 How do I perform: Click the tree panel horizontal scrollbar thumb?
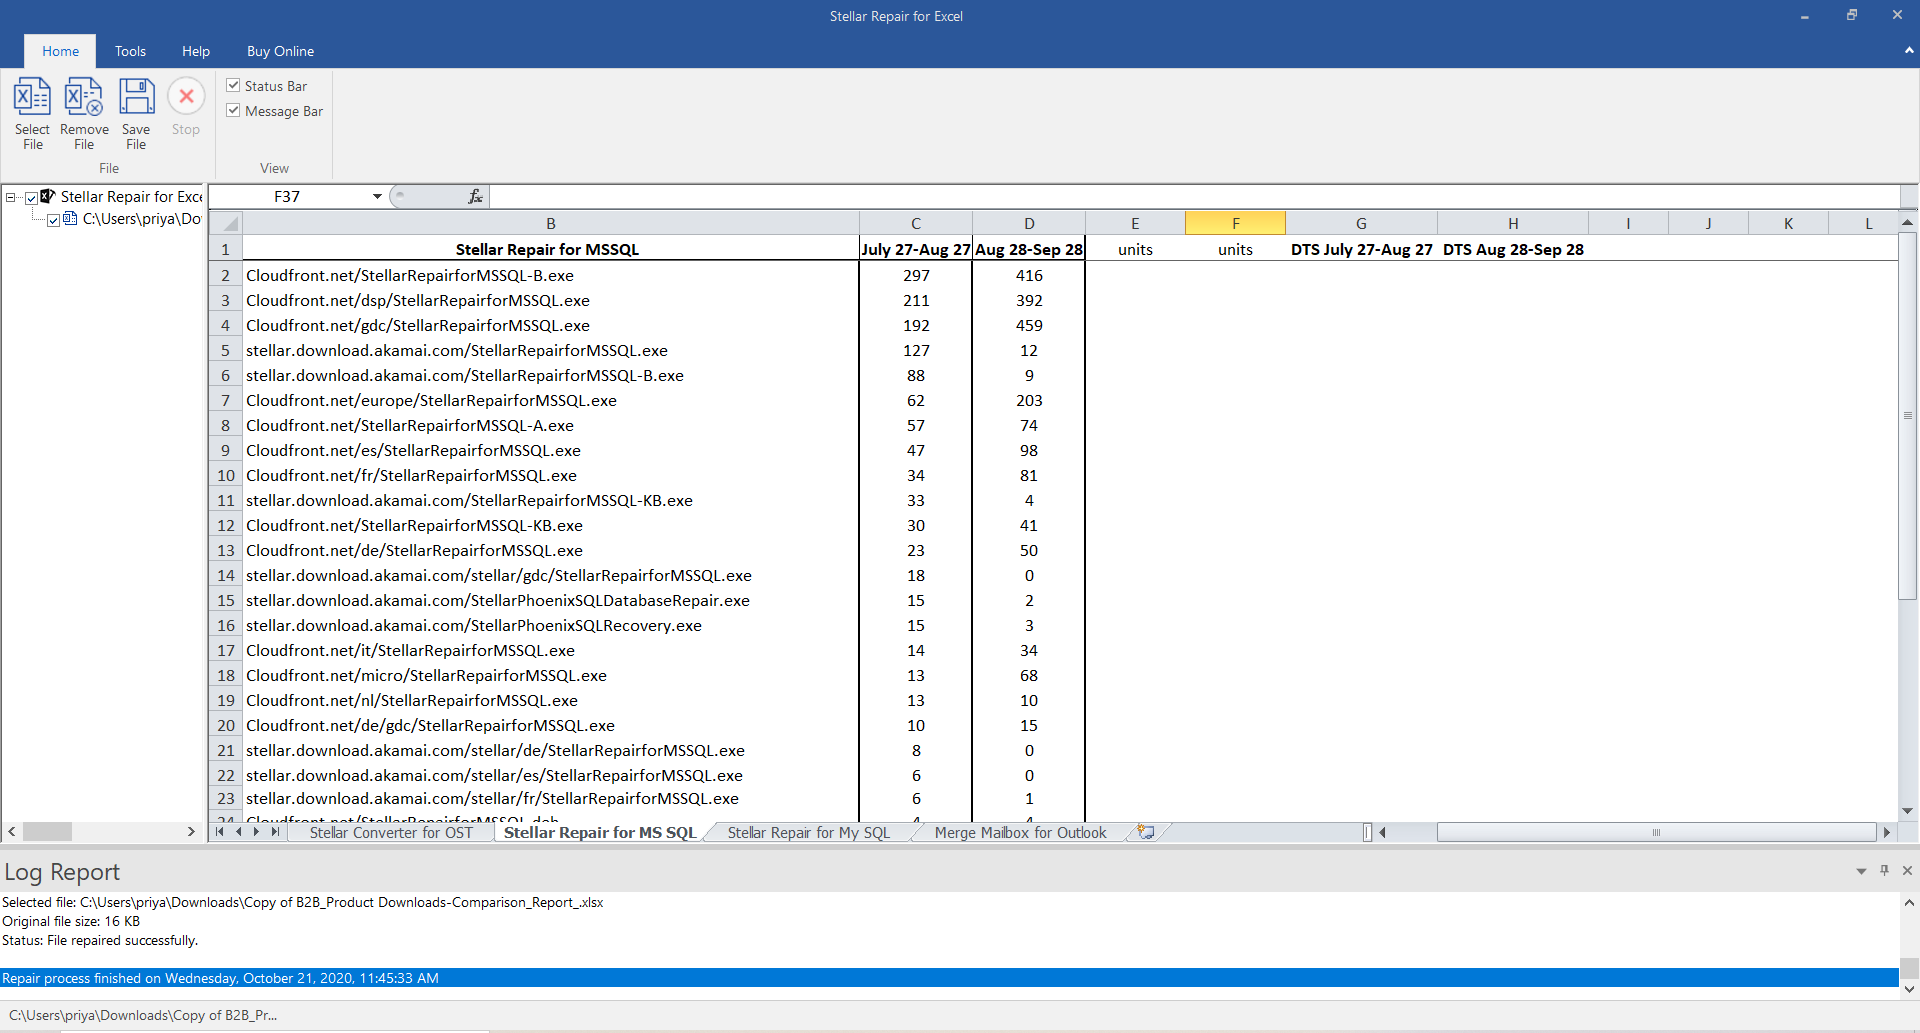pyautogui.click(x=47, y=831)
